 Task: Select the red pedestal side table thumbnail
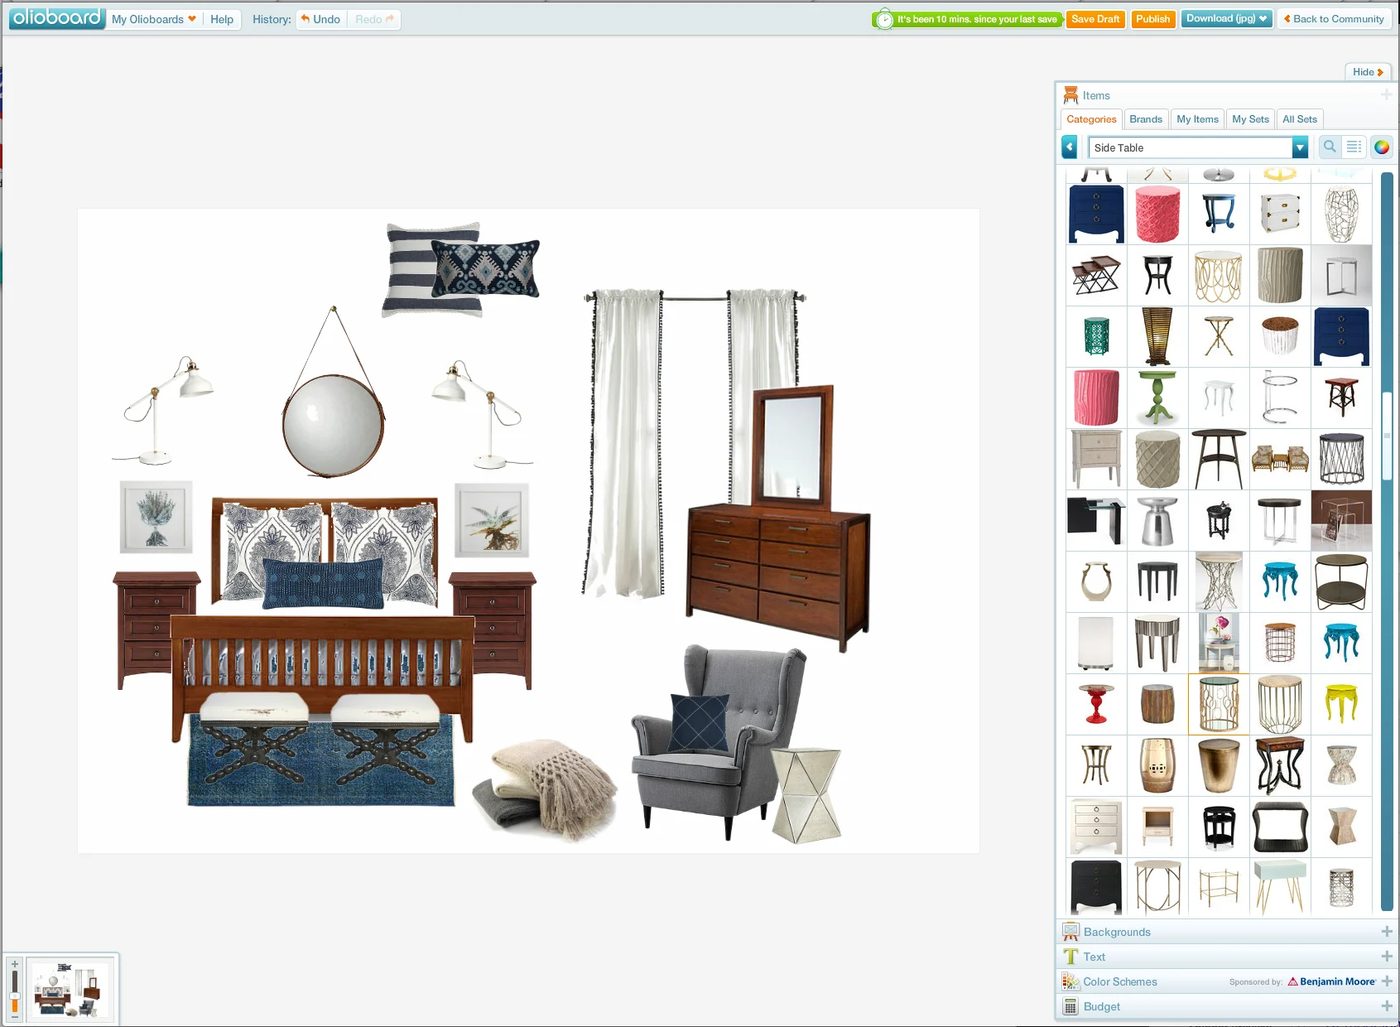[x=1096, y=703]
